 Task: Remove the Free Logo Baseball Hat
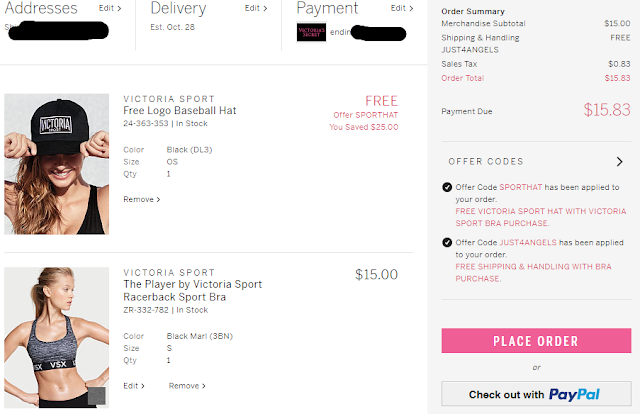[x=142, y=199]
